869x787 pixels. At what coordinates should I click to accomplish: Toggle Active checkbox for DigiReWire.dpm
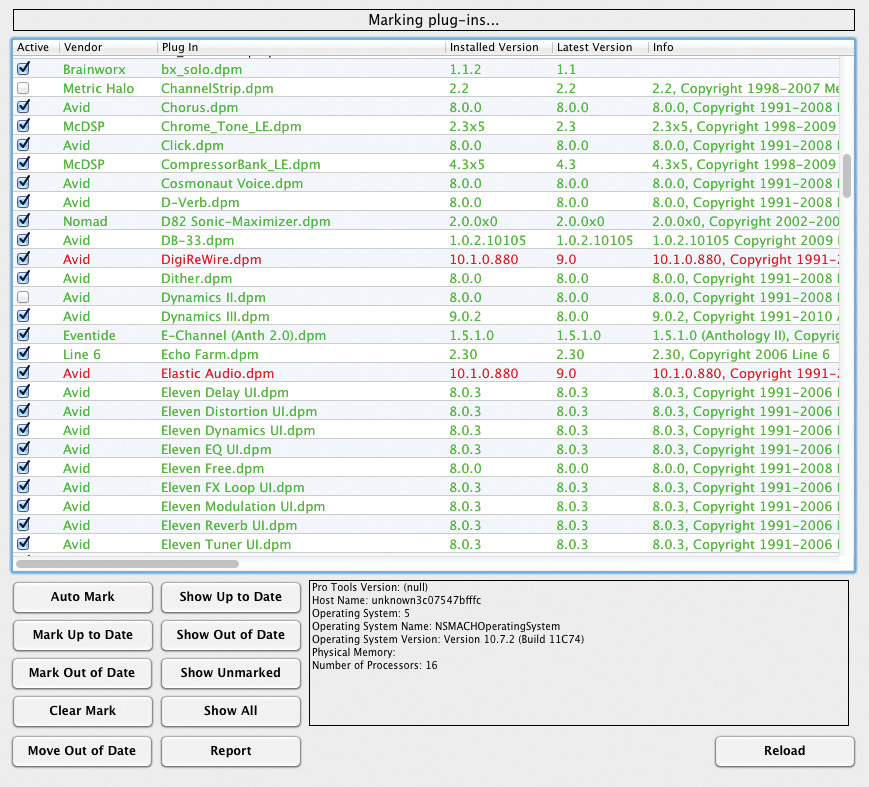pyautogui.click(x=23, y=259)
